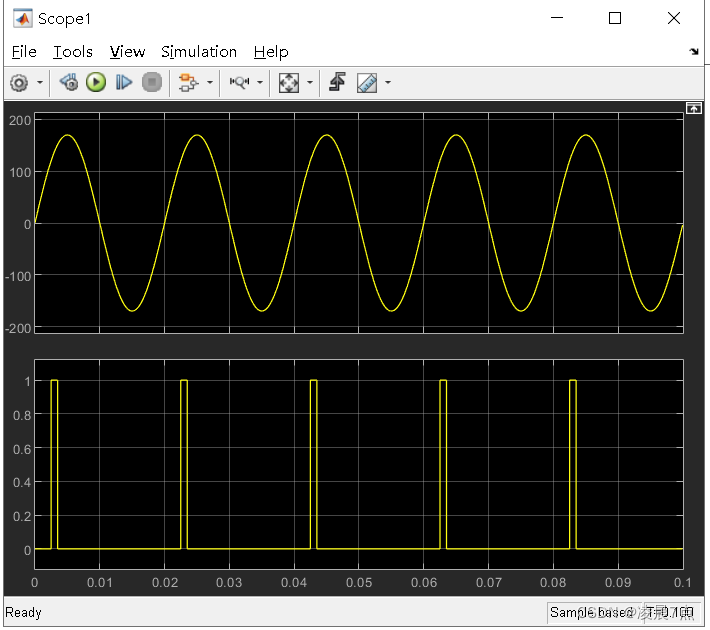
Task: Click the Highlight Simulink Block icon
Action: click(188, 83)
